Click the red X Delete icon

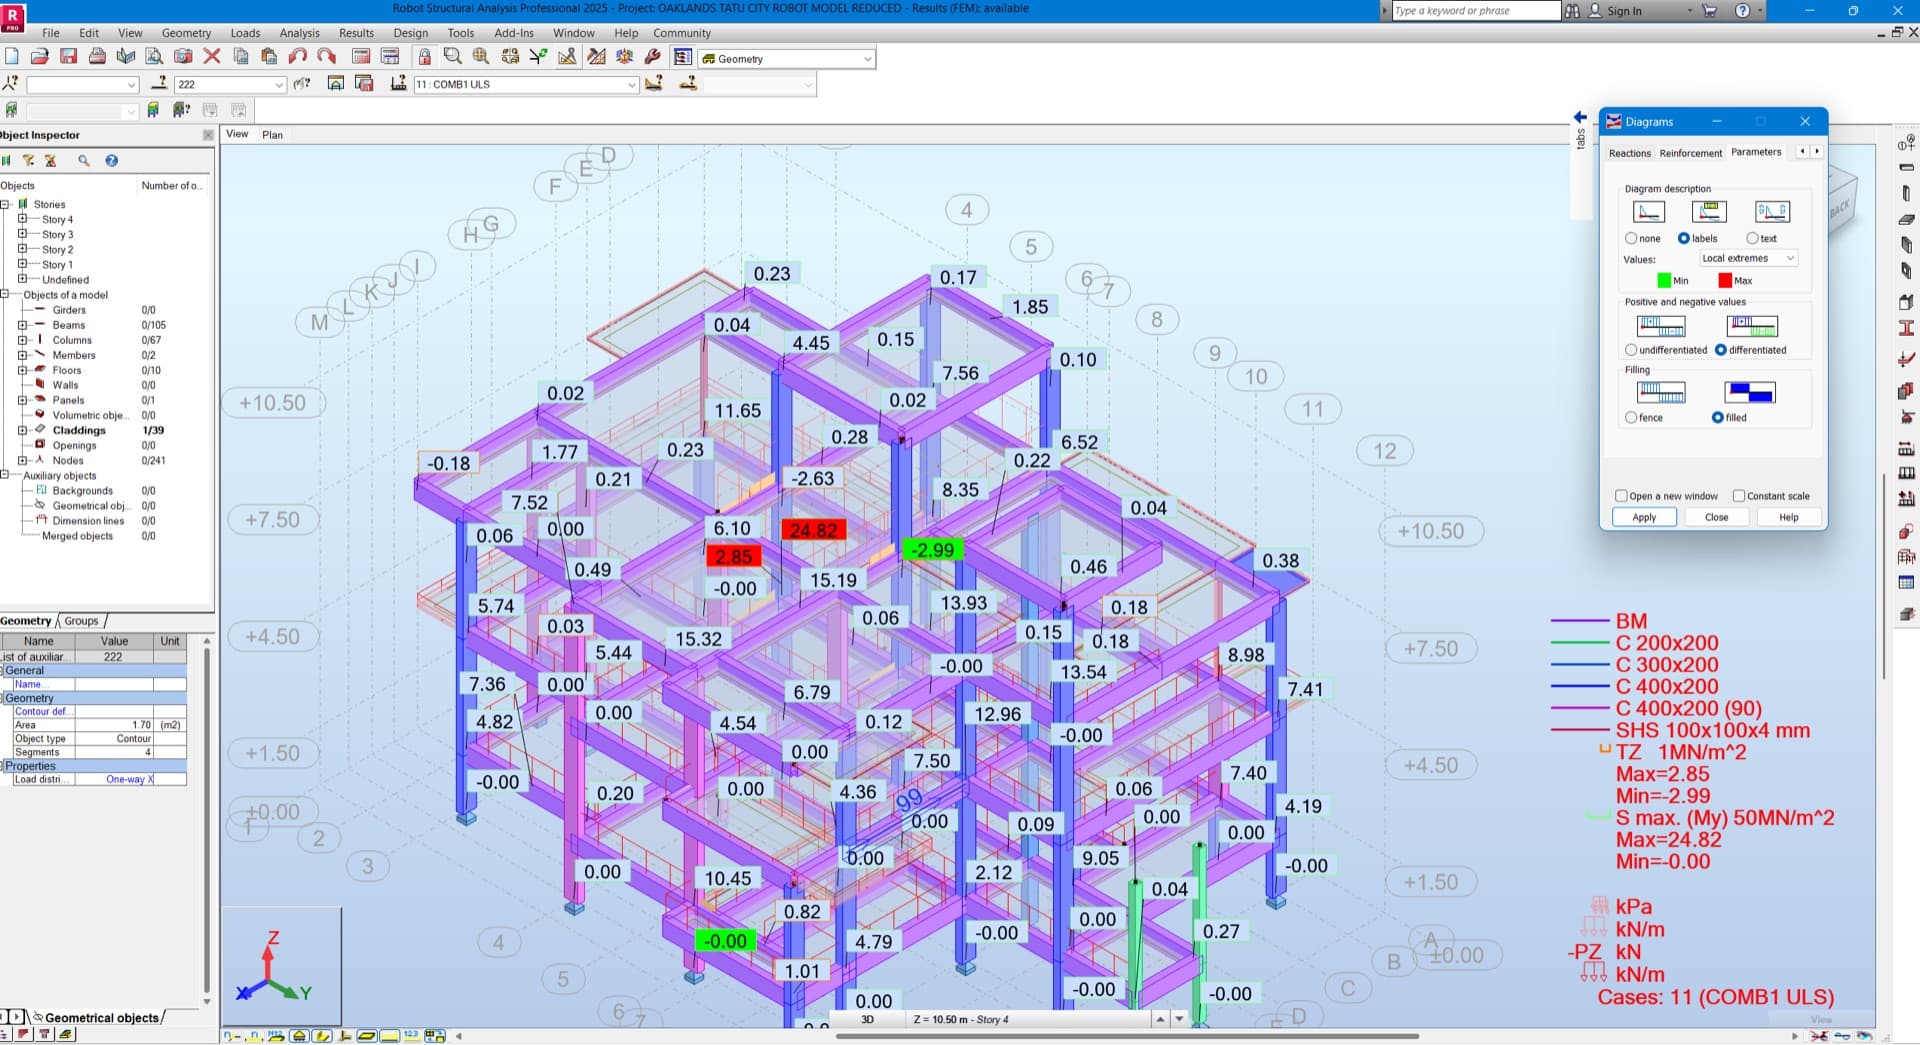click(212, 57)
